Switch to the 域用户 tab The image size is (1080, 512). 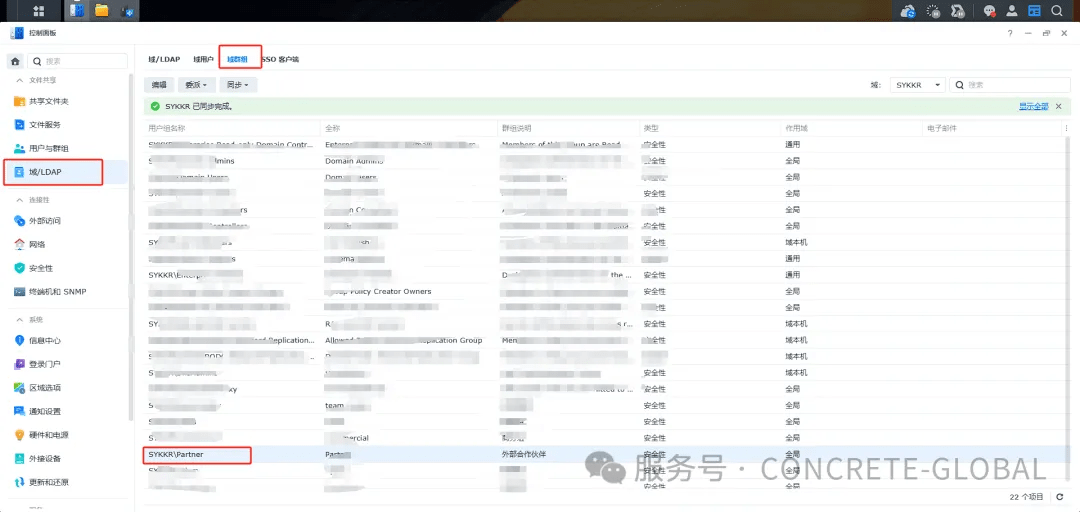(202, 59)
